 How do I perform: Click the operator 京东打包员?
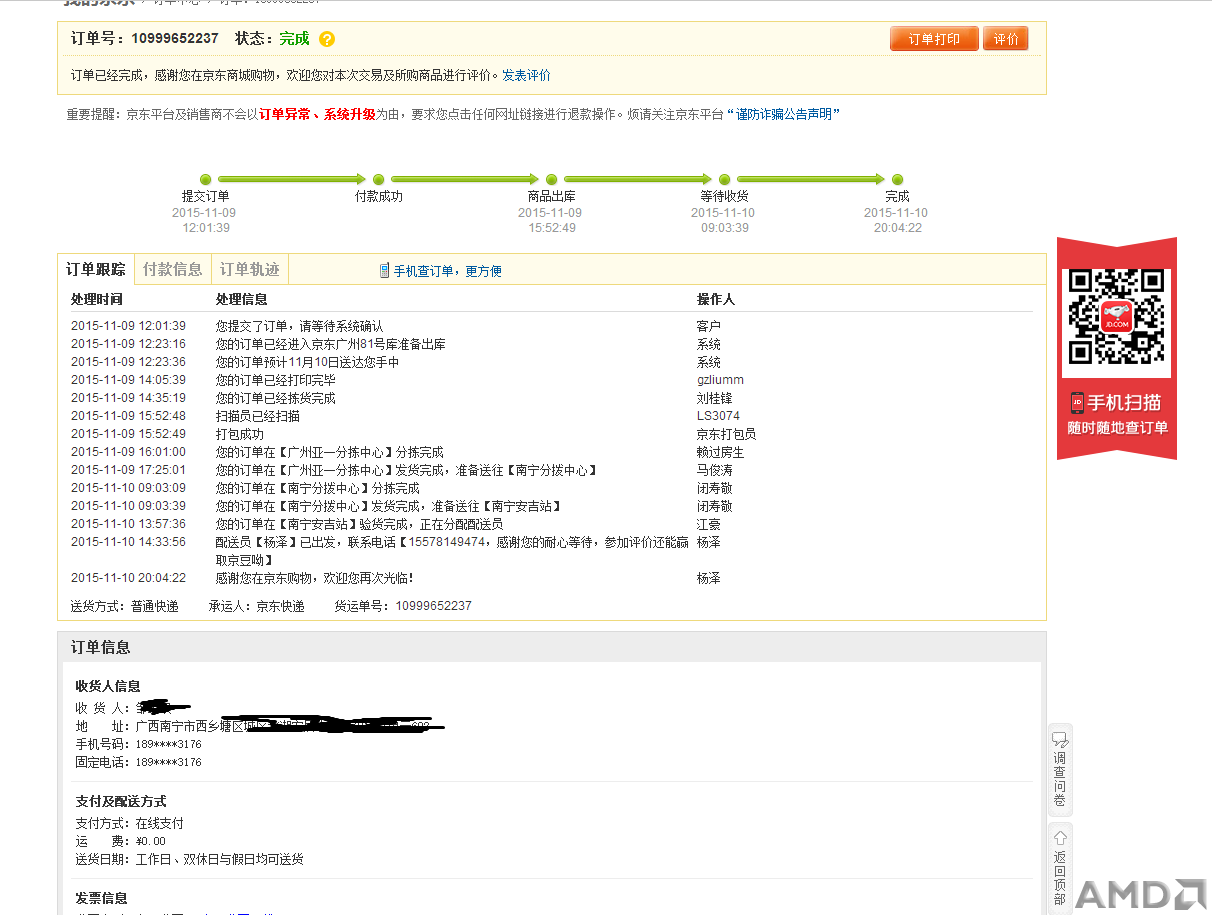(x=726, y=434)
